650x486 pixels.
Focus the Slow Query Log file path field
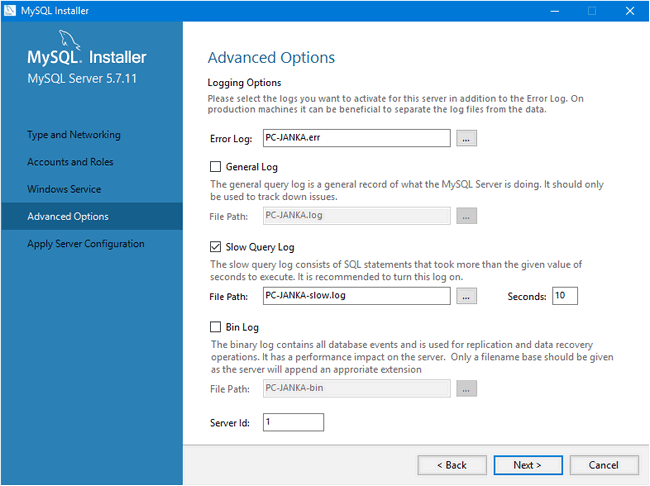tap(356, 296)
